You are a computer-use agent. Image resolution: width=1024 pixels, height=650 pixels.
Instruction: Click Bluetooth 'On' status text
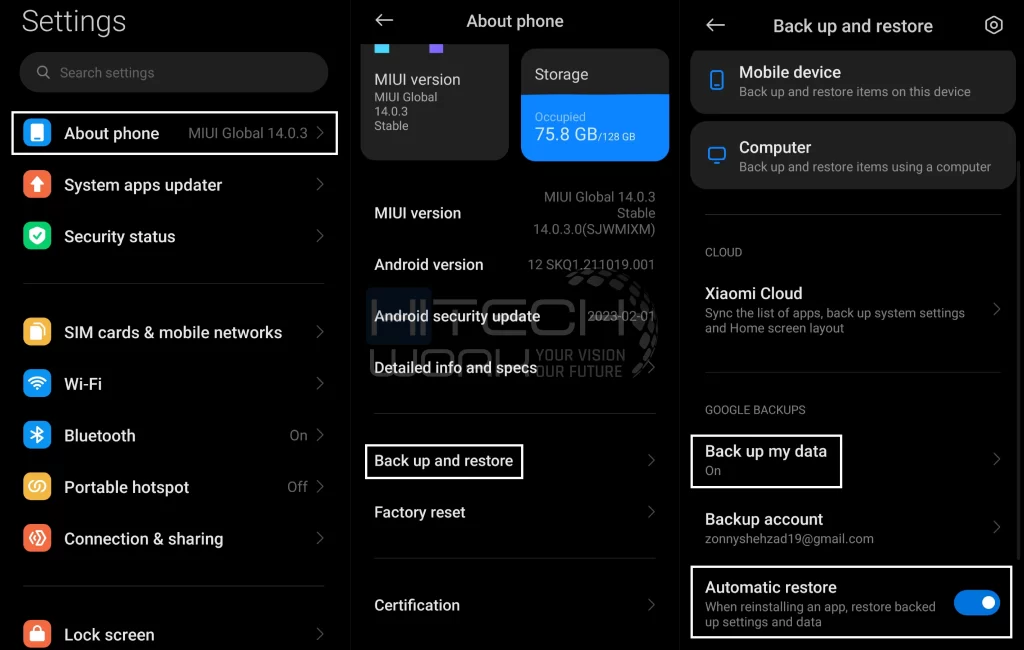[x=298, y=435]
